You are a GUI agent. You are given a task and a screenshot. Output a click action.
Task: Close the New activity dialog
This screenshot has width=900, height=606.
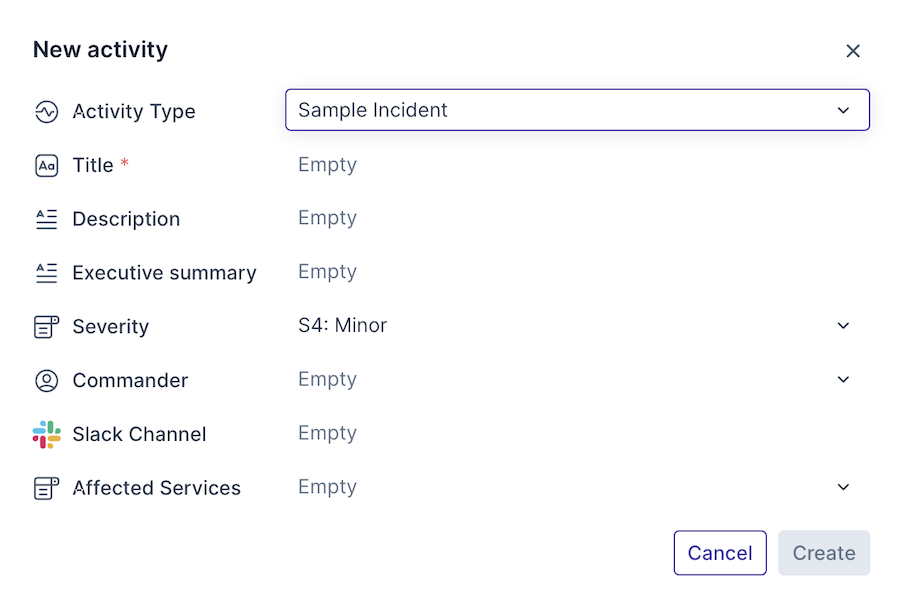point(853,51)
